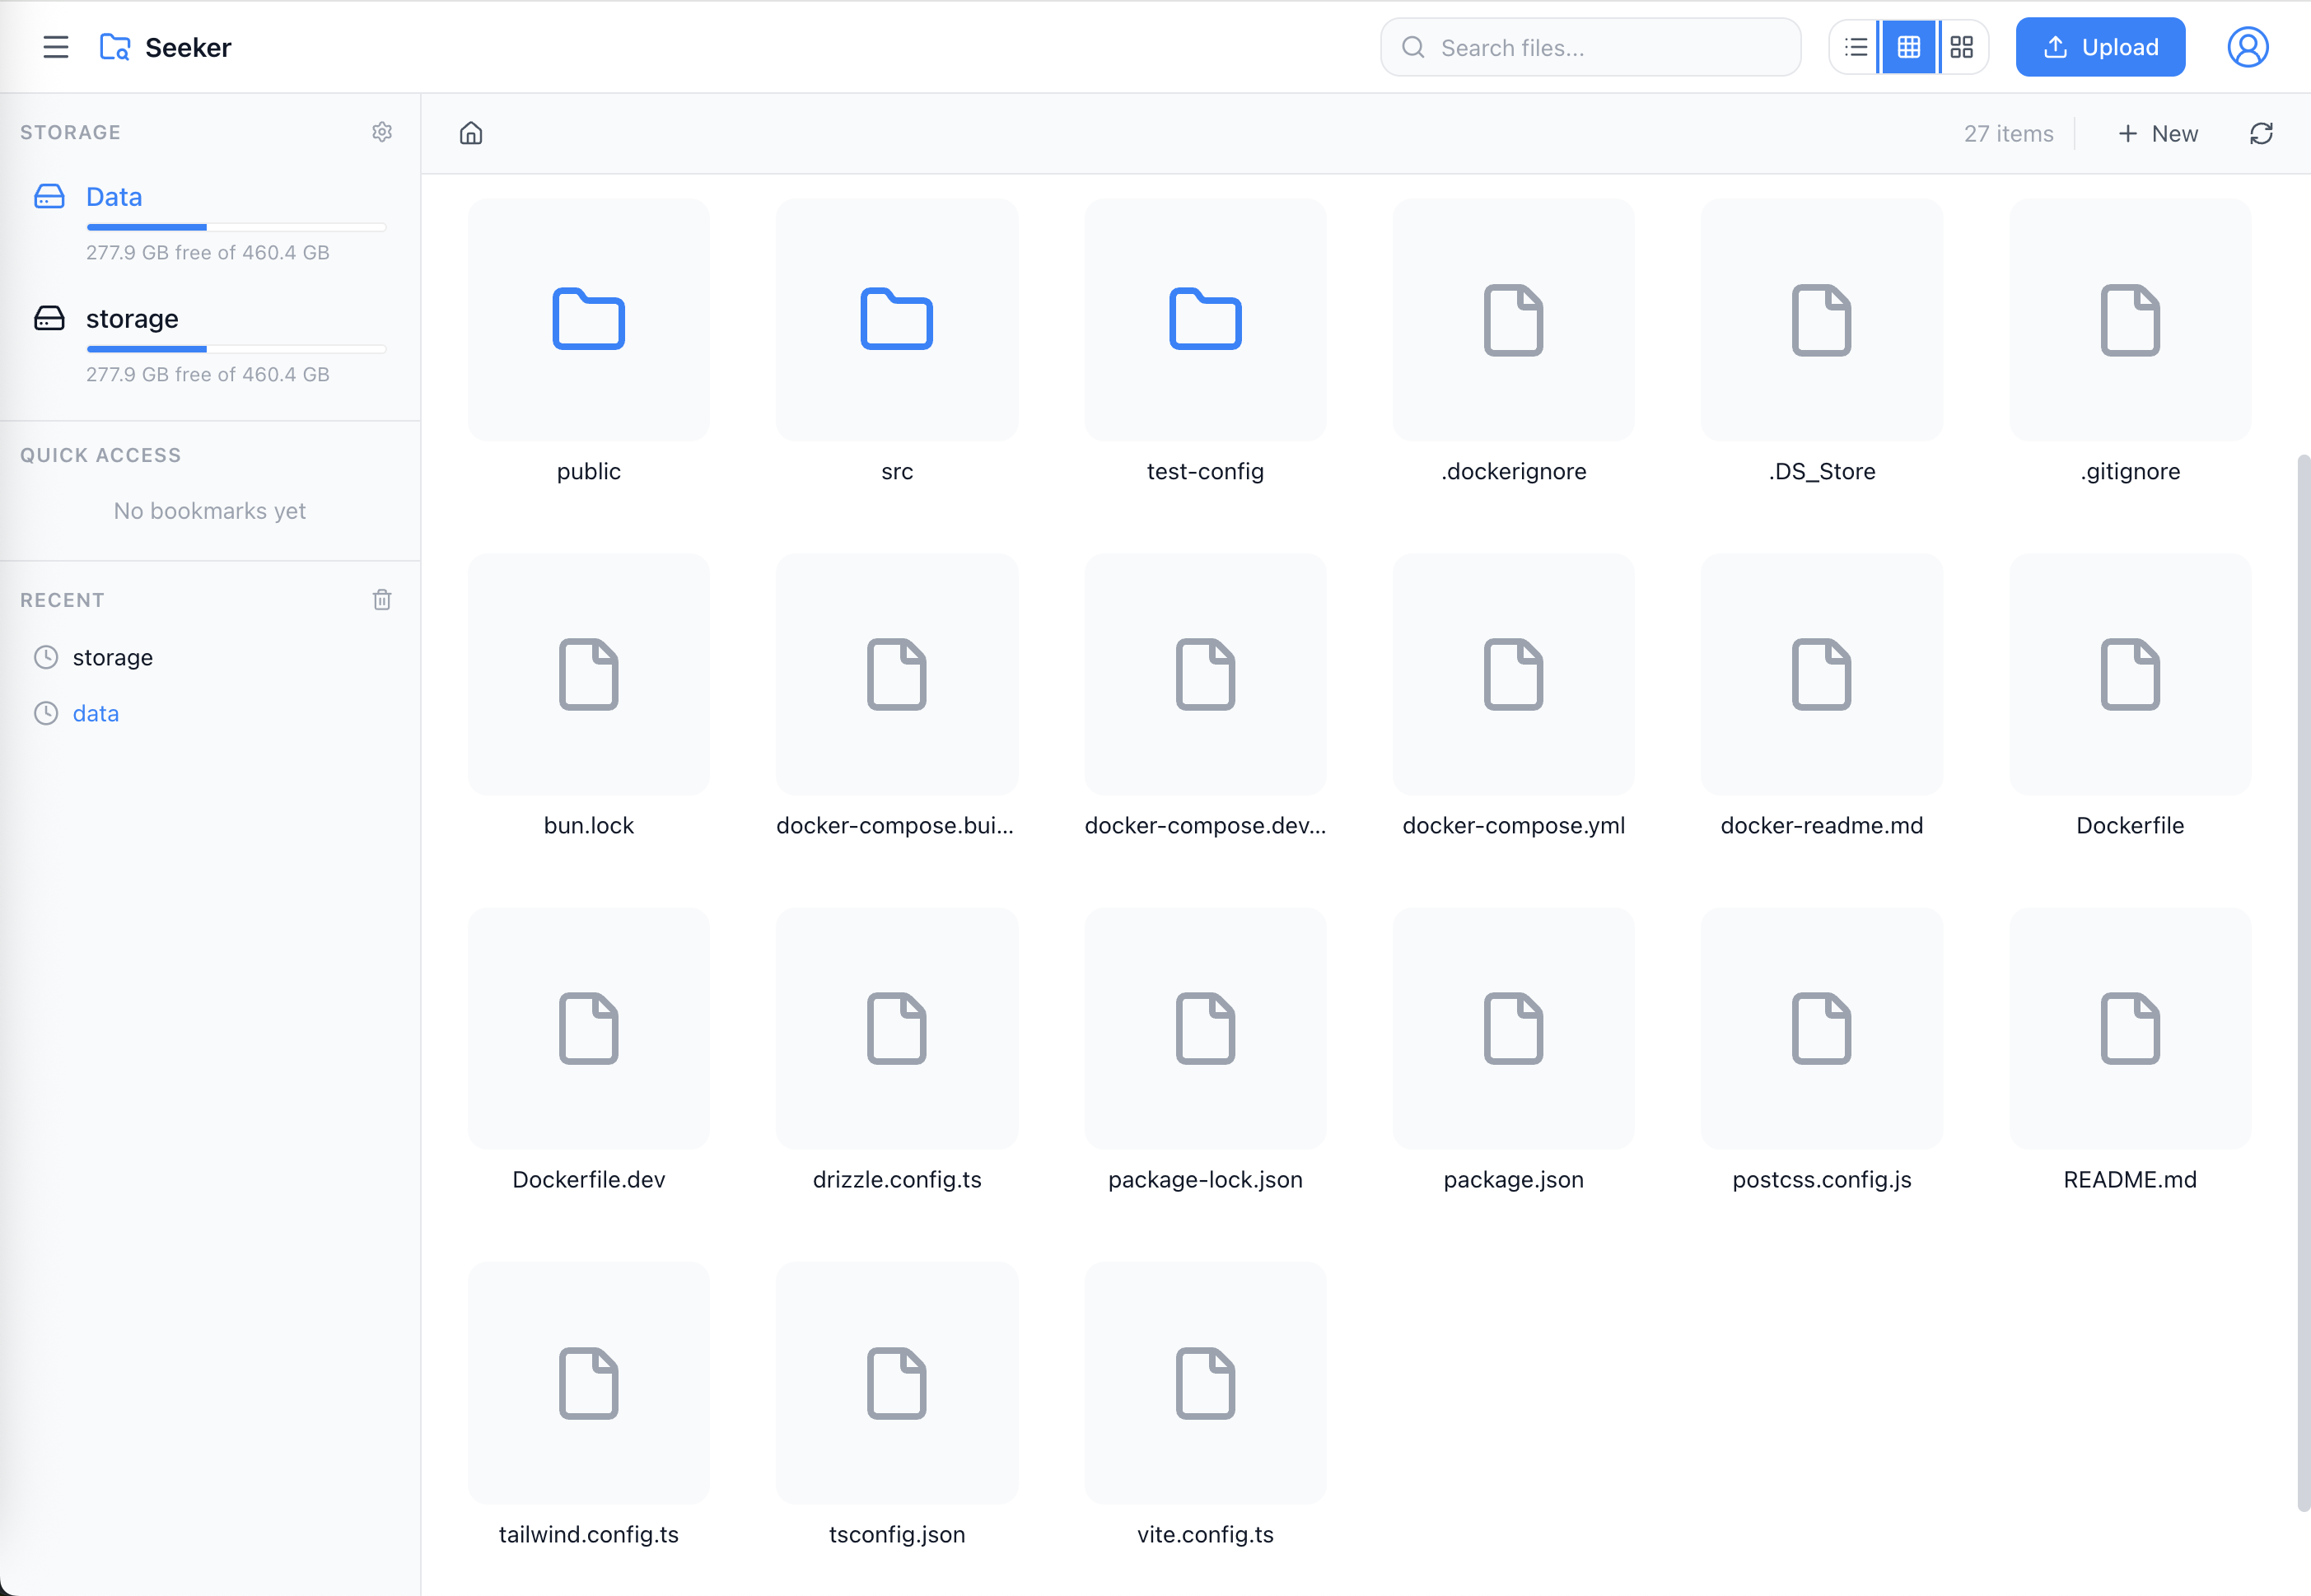Click the Seeker logo icon
Screen dimensions: 2311x1596
tap(115, 47)
